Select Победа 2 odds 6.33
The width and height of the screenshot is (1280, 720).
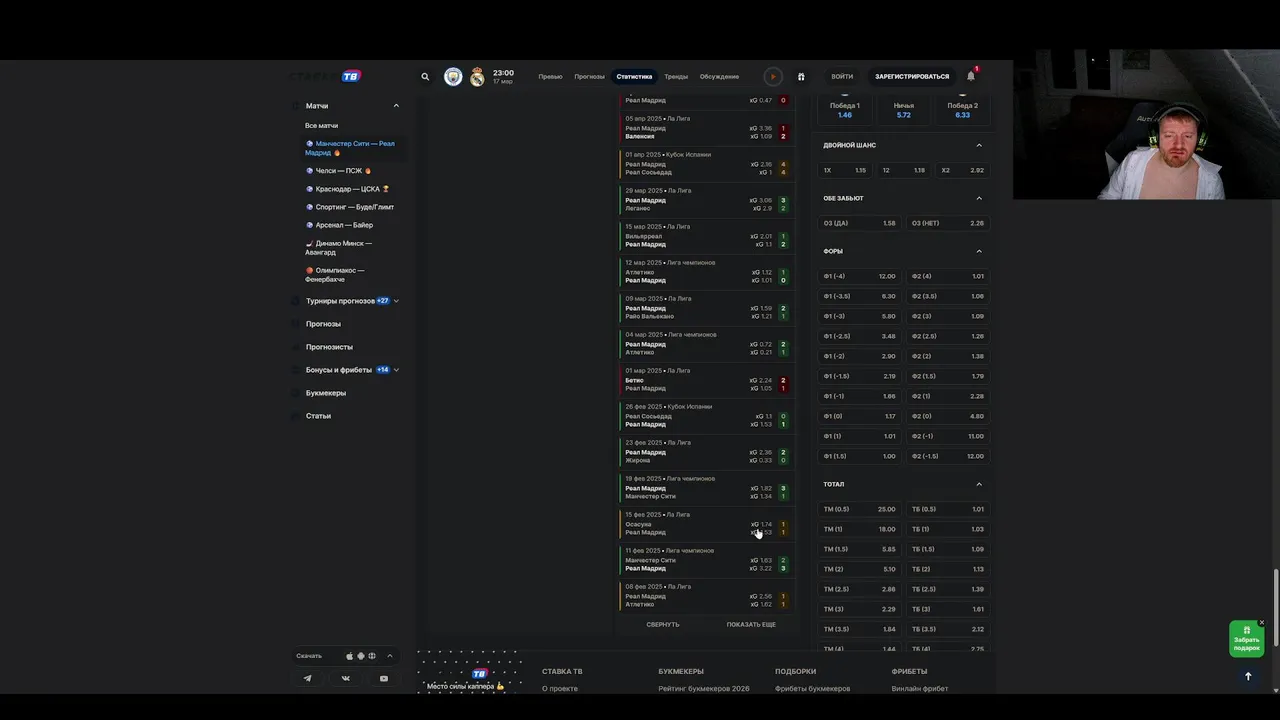[x=963, y=110]
